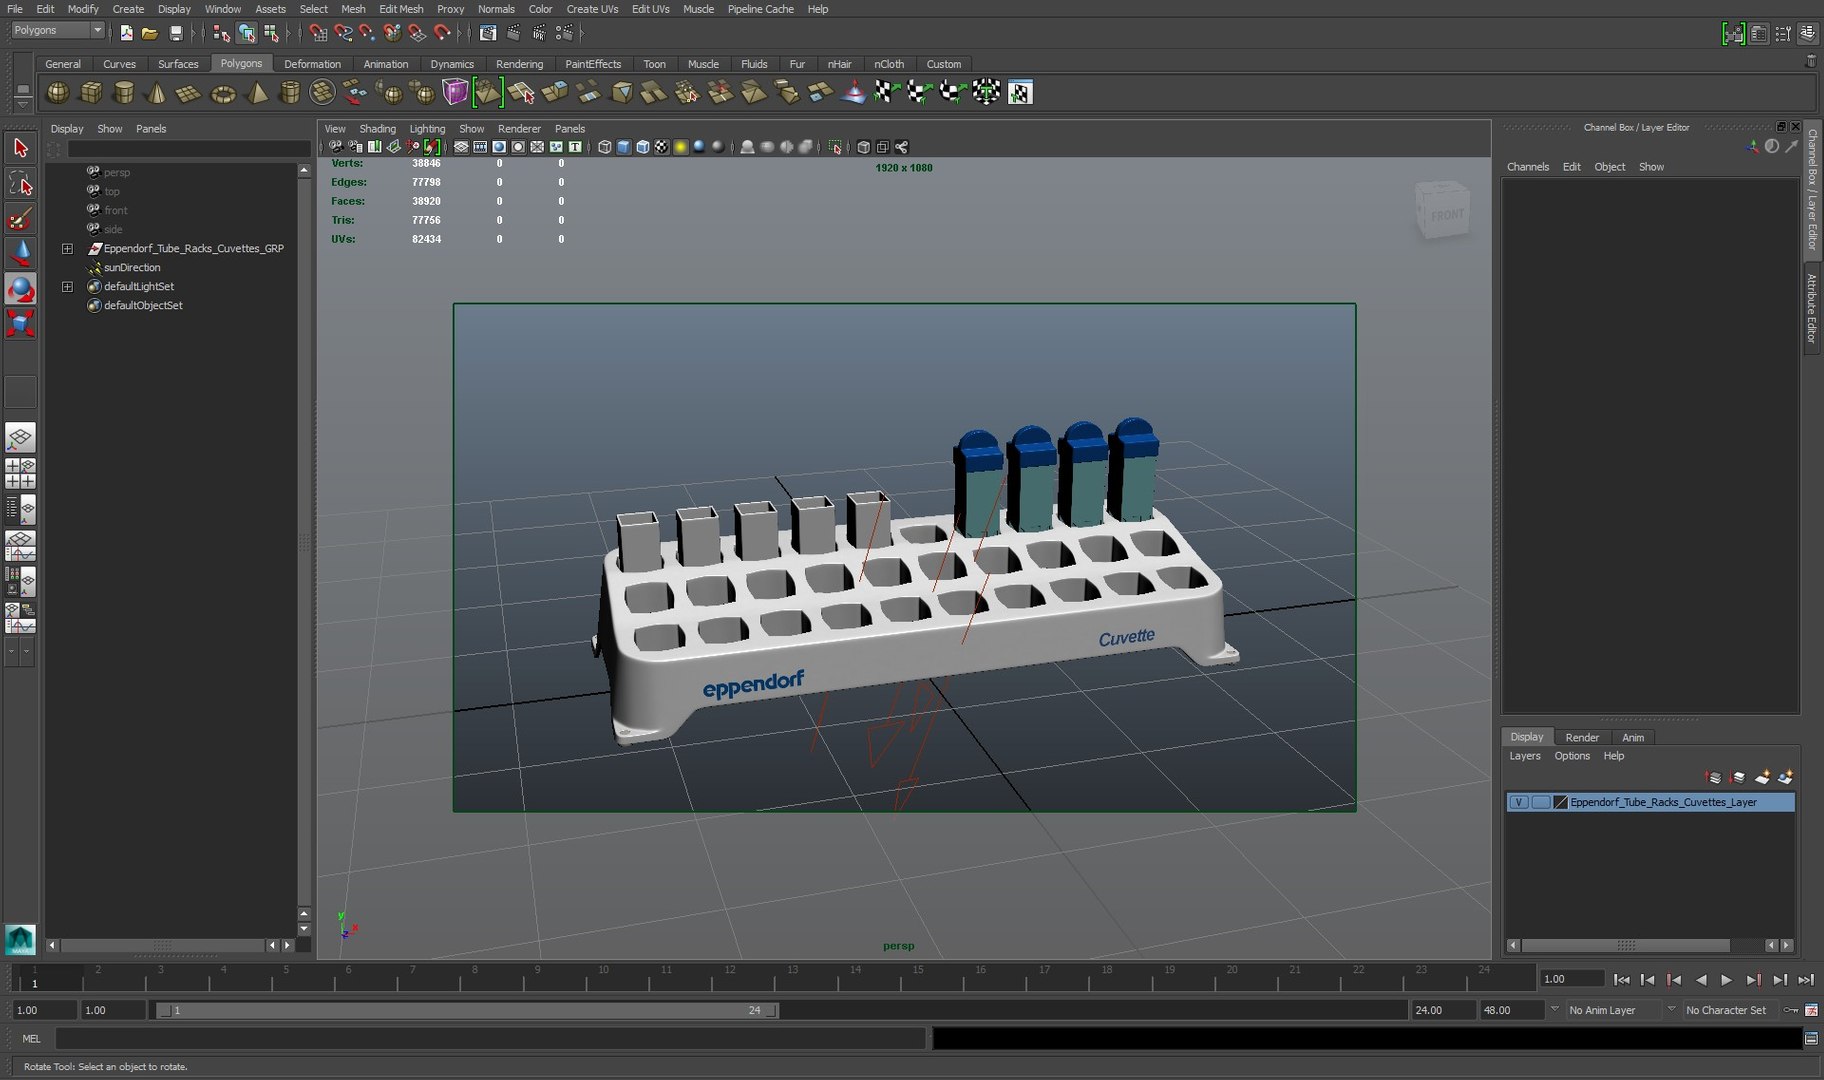This screenshot has width=1824, height=1080.
Task: Click the New scene icon
Action: [127, 33]
